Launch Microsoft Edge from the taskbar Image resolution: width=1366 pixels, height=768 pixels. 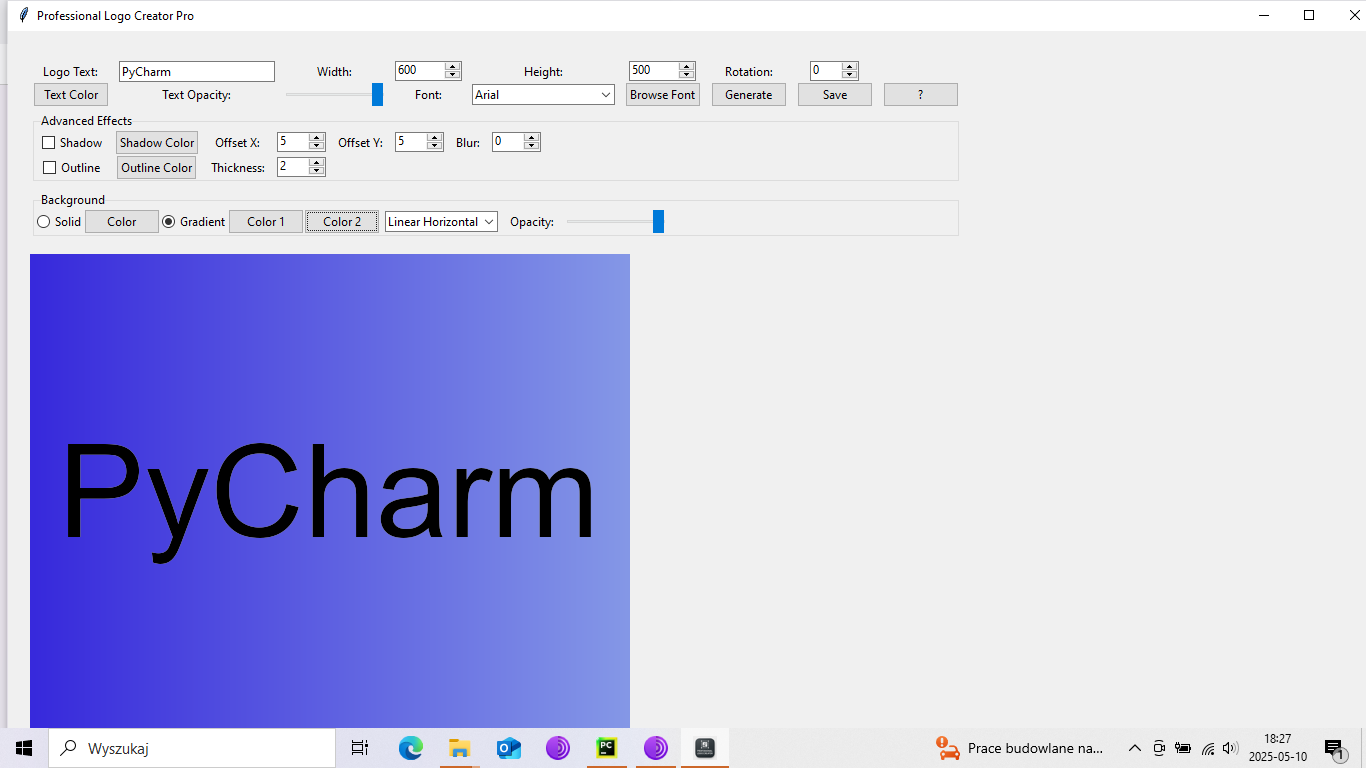coord(410,748)
